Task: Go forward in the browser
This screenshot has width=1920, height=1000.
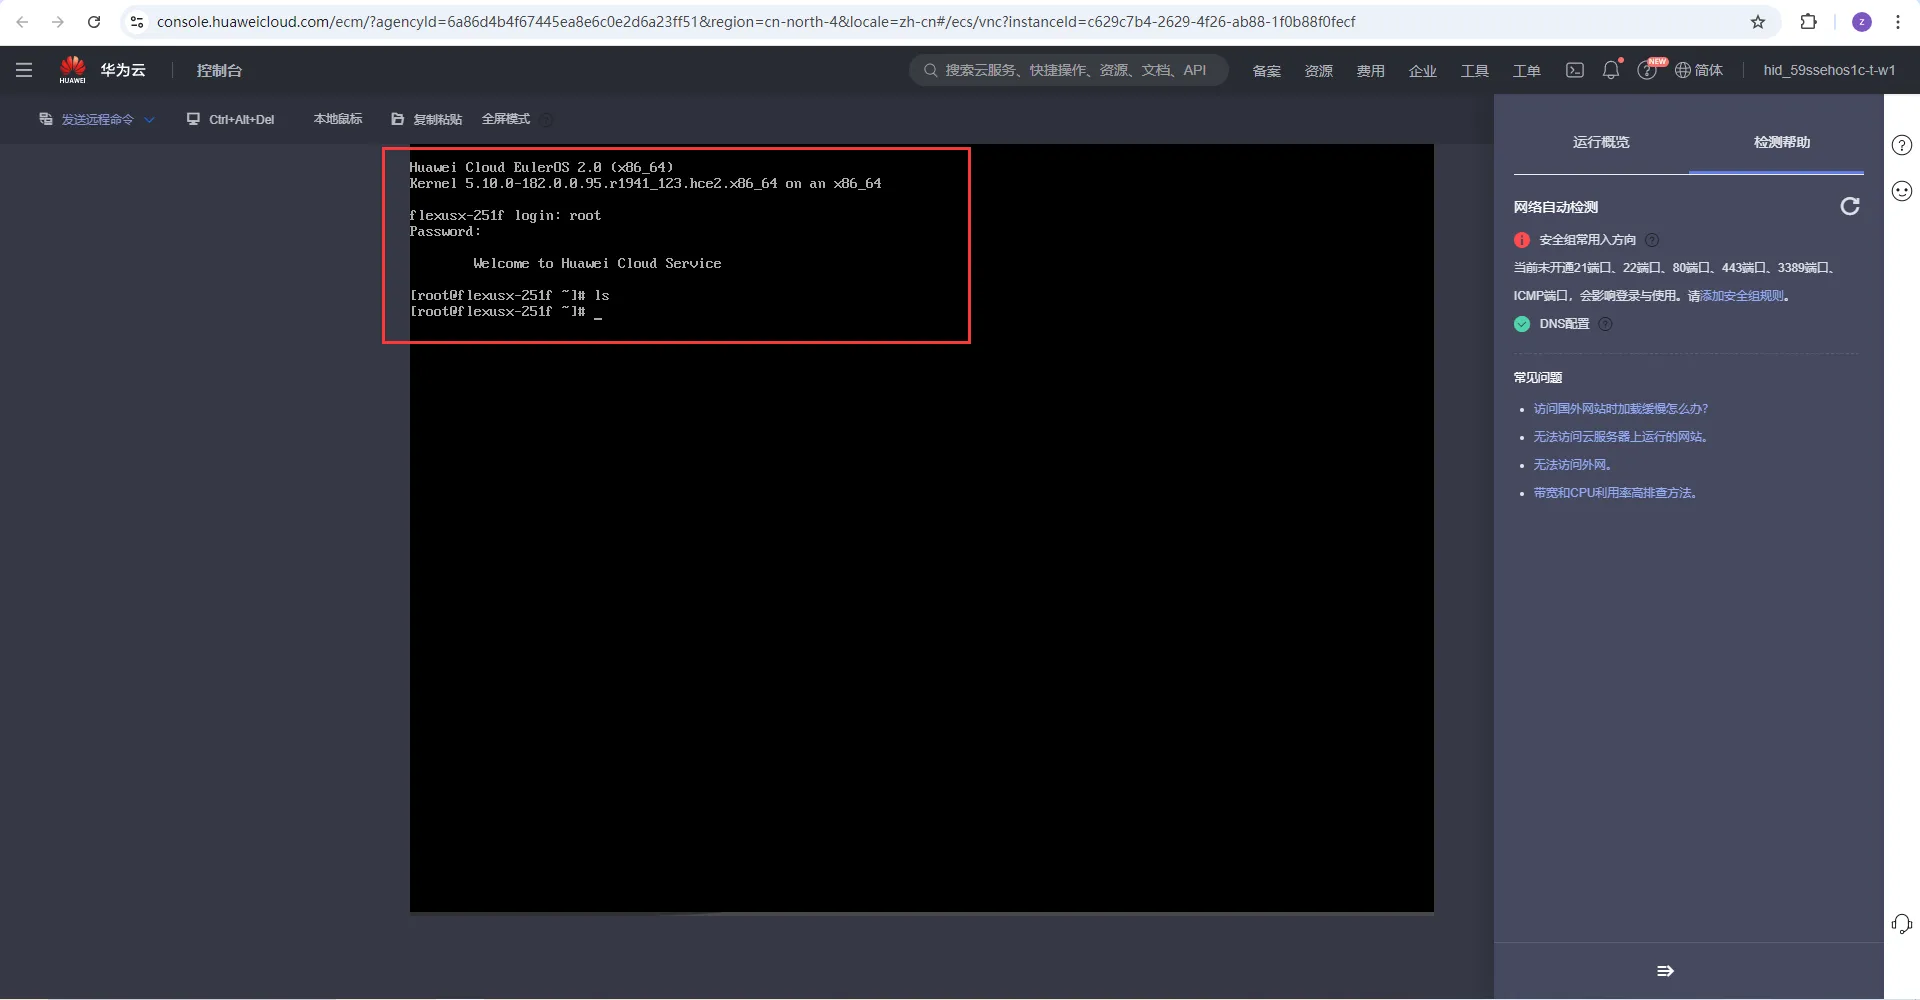Action: point(58,22)
